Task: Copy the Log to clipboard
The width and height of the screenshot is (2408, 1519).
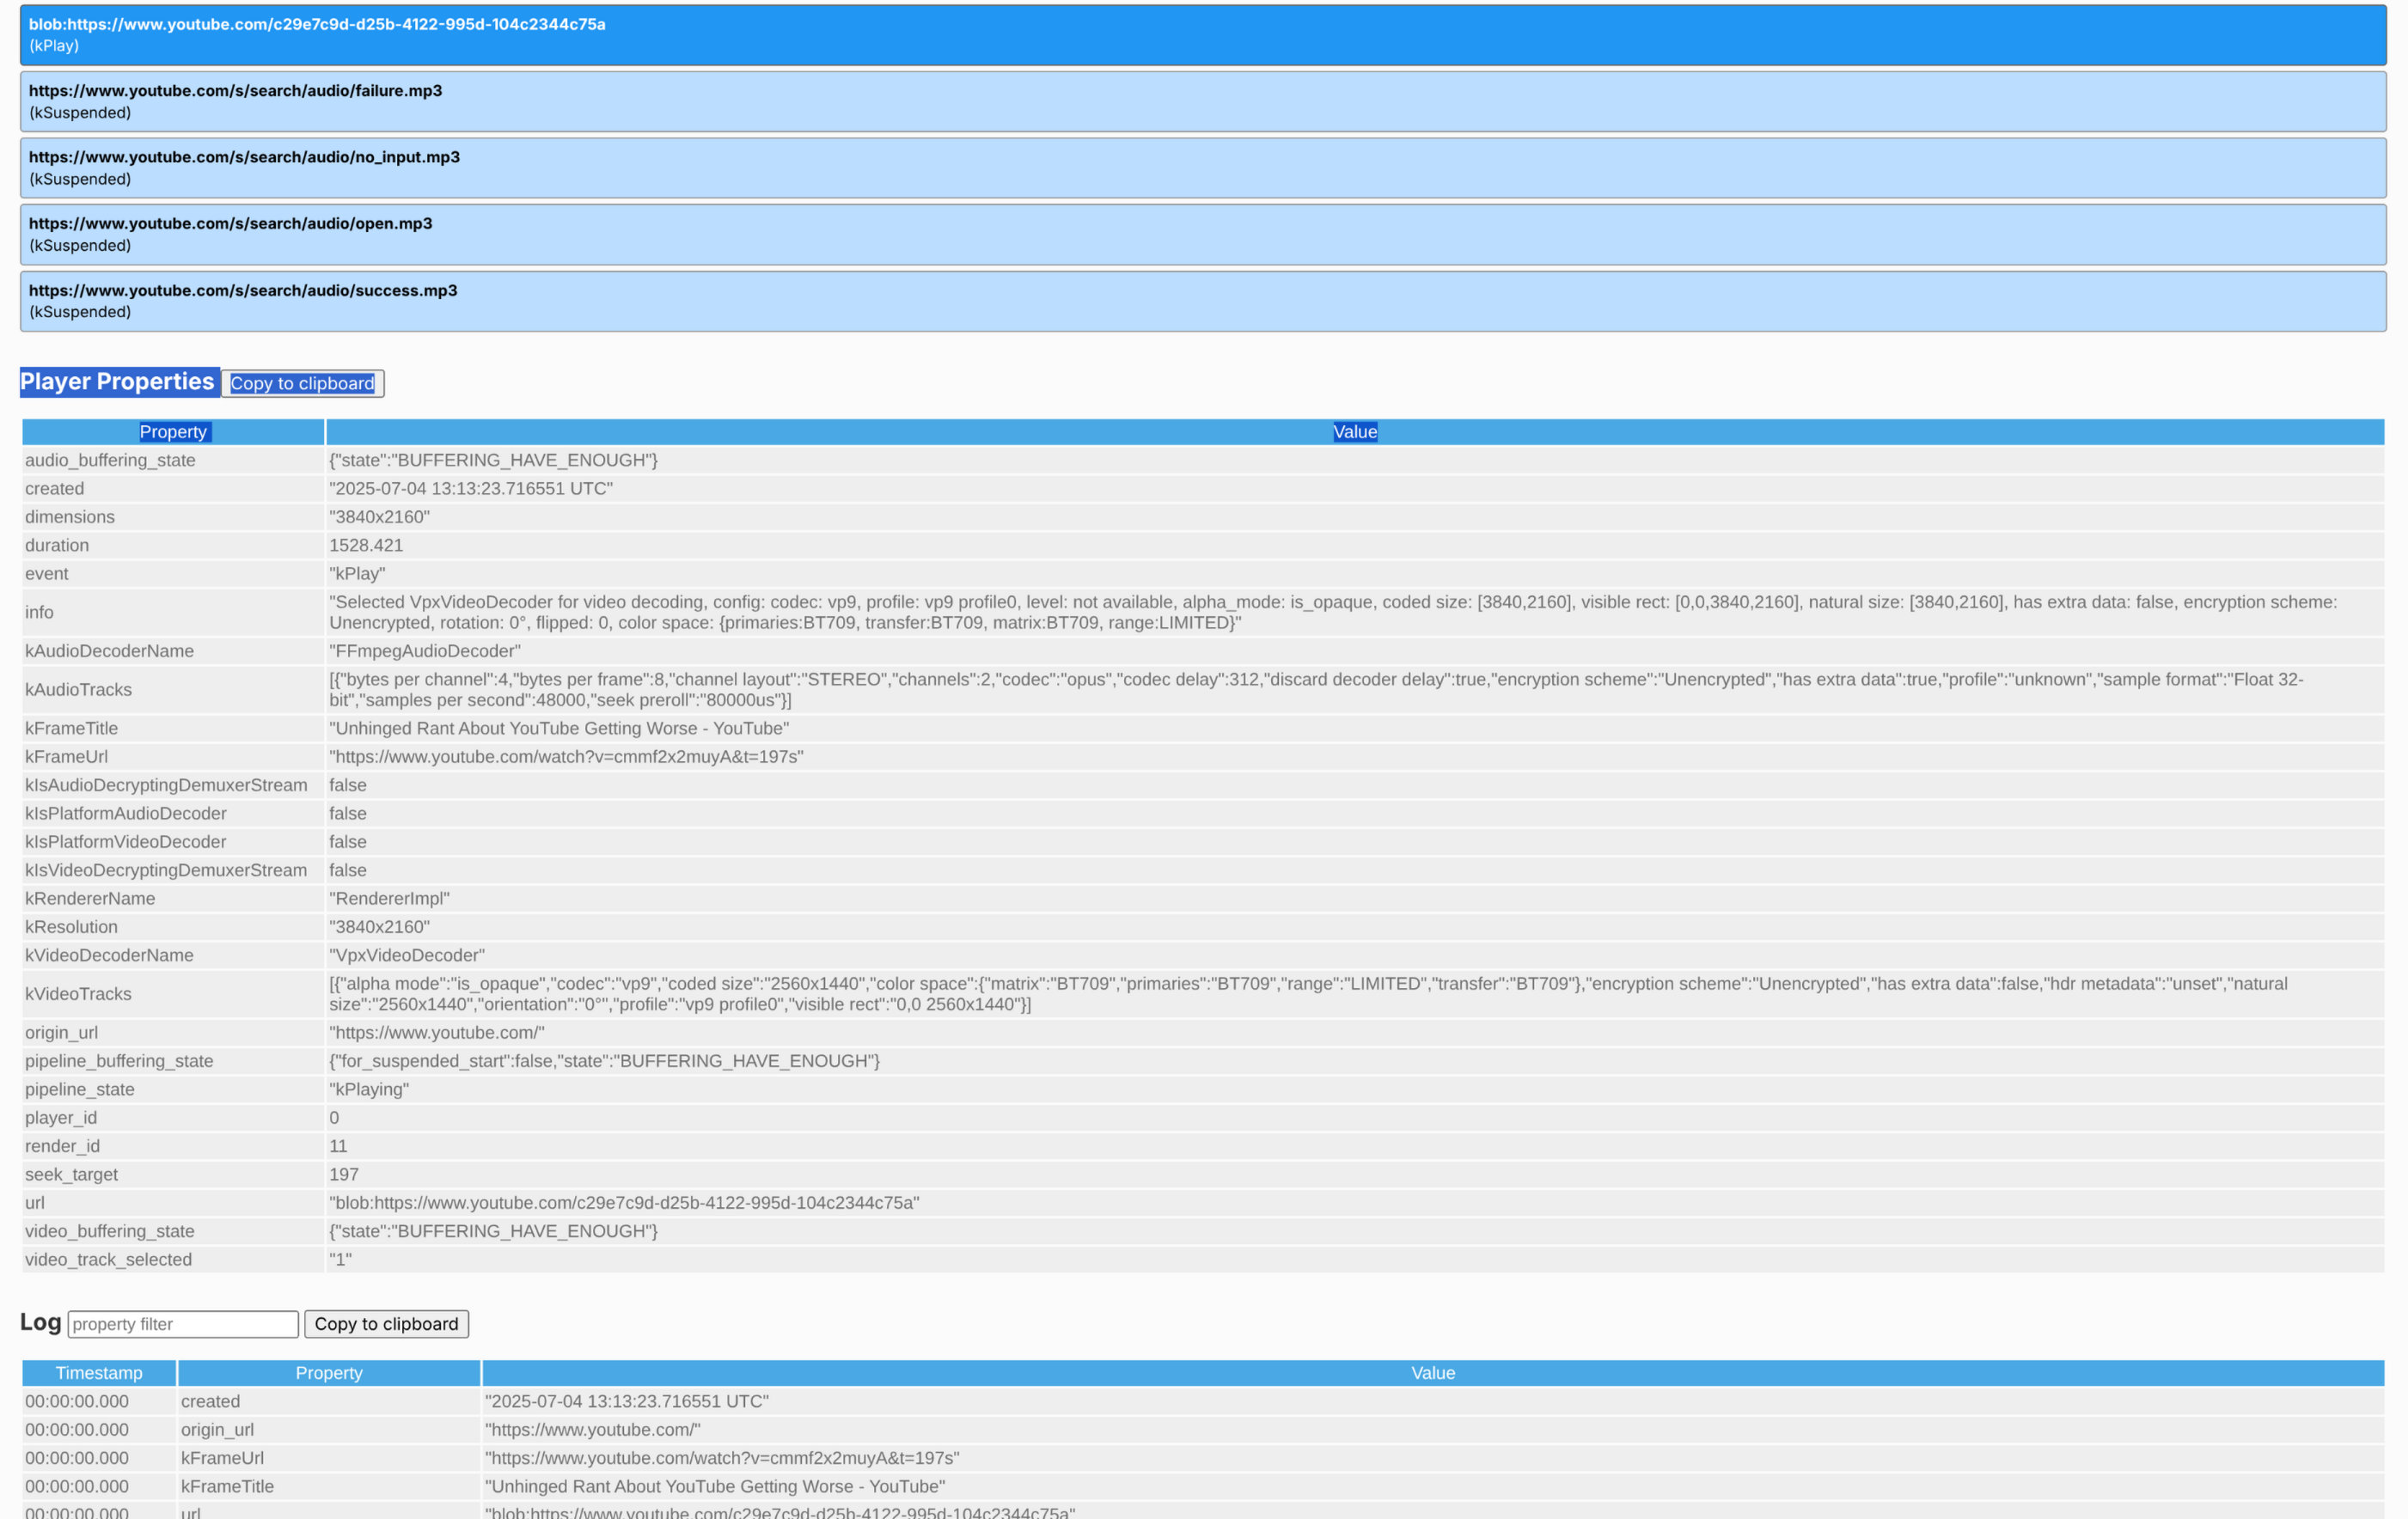Action: click(x=386, y=1324)
